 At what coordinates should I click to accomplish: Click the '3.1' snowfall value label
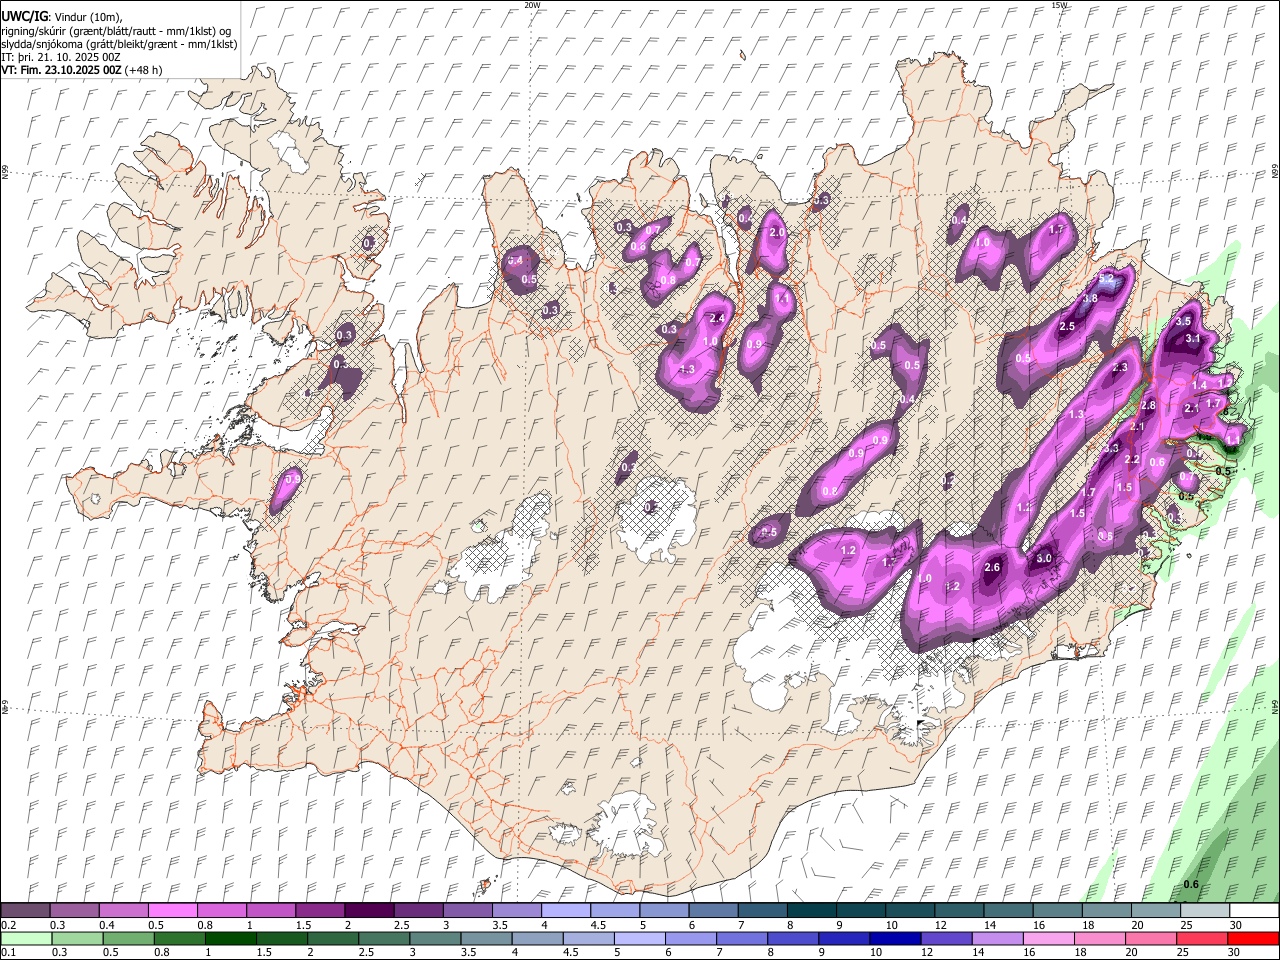[1192, 339]
